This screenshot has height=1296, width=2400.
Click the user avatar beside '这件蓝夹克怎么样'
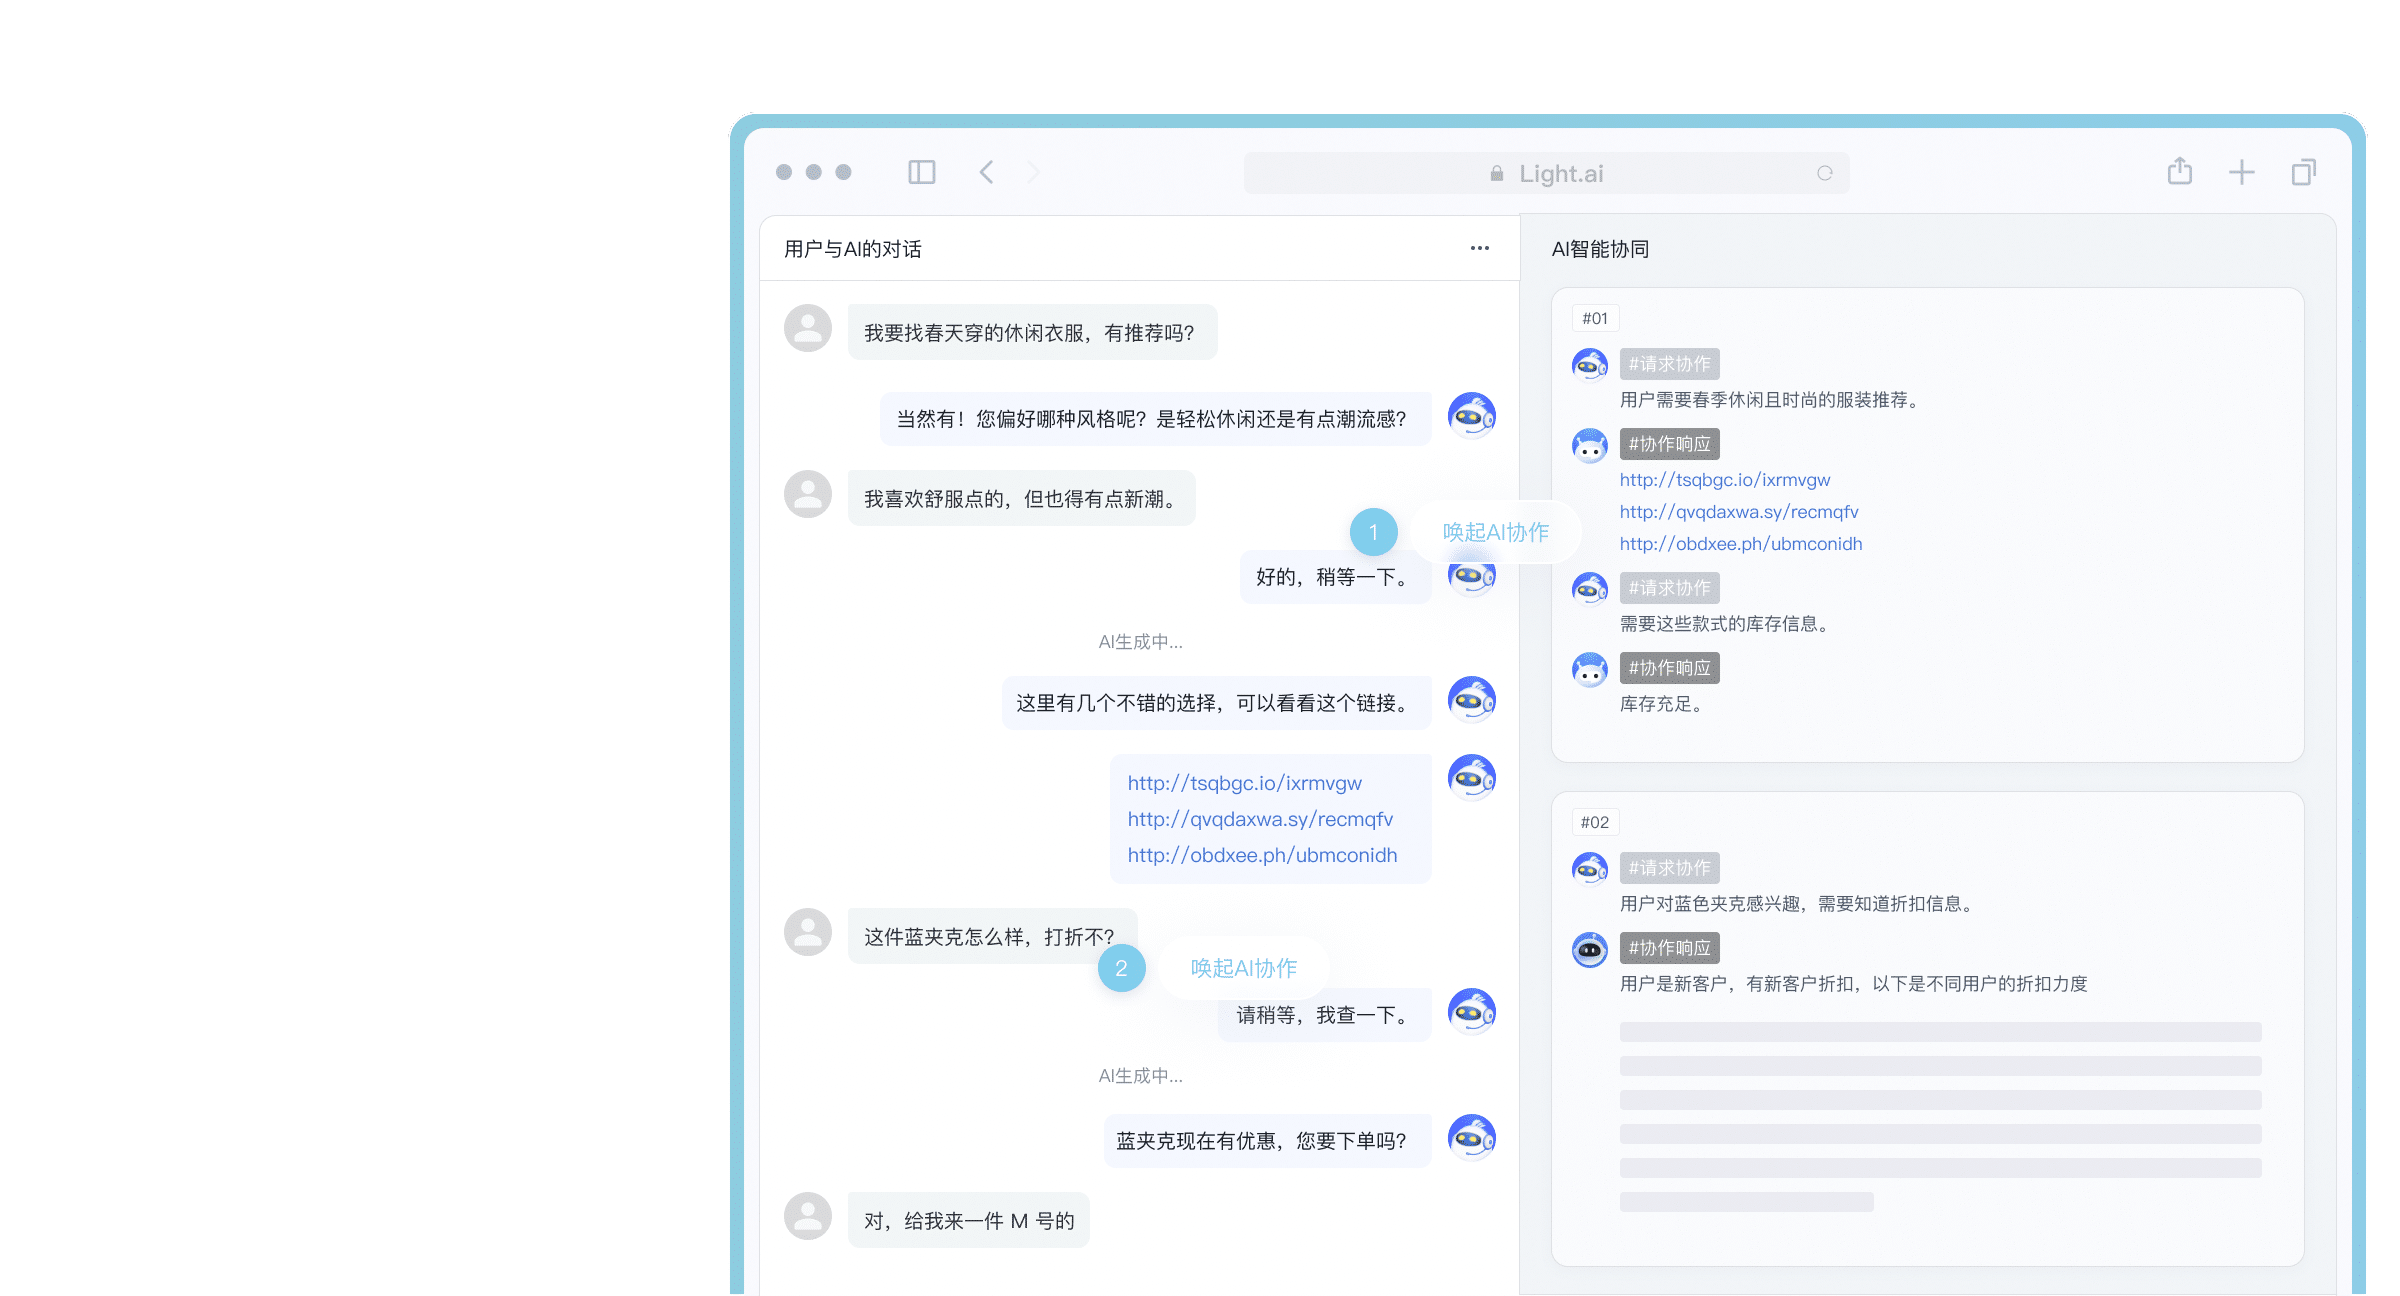click(x=808, y=932)
